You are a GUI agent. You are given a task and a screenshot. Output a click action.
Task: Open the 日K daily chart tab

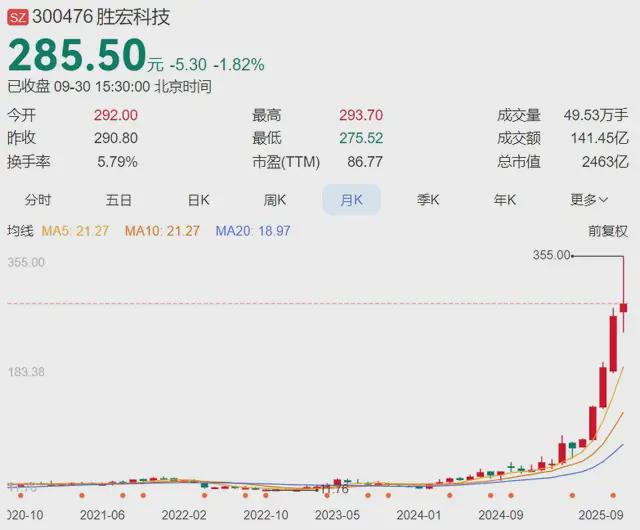click(198, 200)
